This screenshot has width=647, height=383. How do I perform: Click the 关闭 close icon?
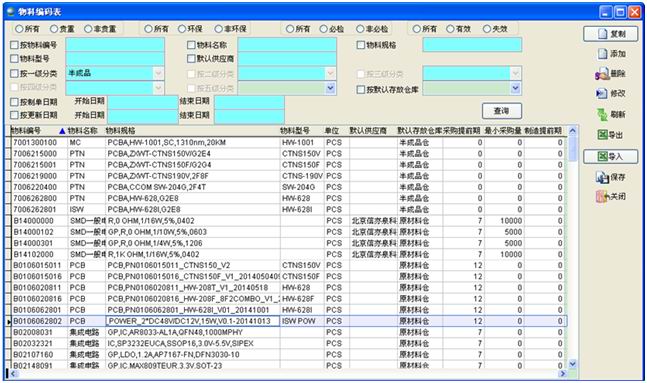coord(602,196)
